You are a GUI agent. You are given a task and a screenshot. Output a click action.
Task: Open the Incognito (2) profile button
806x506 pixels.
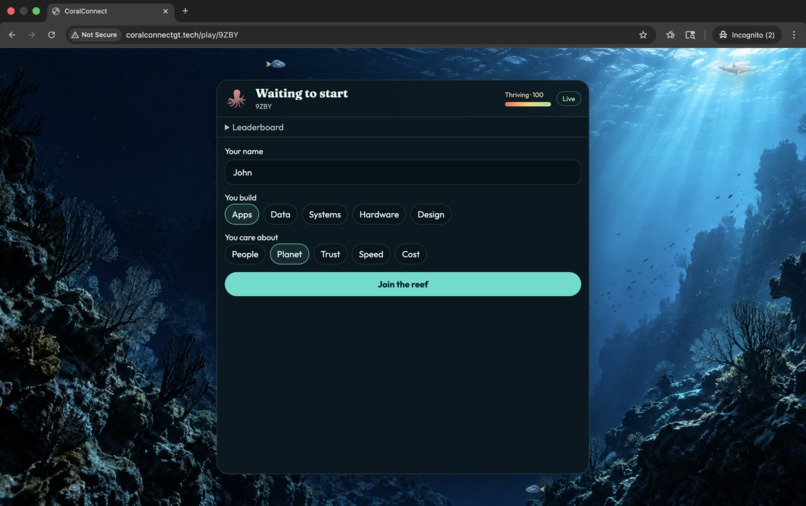point(747,35)
